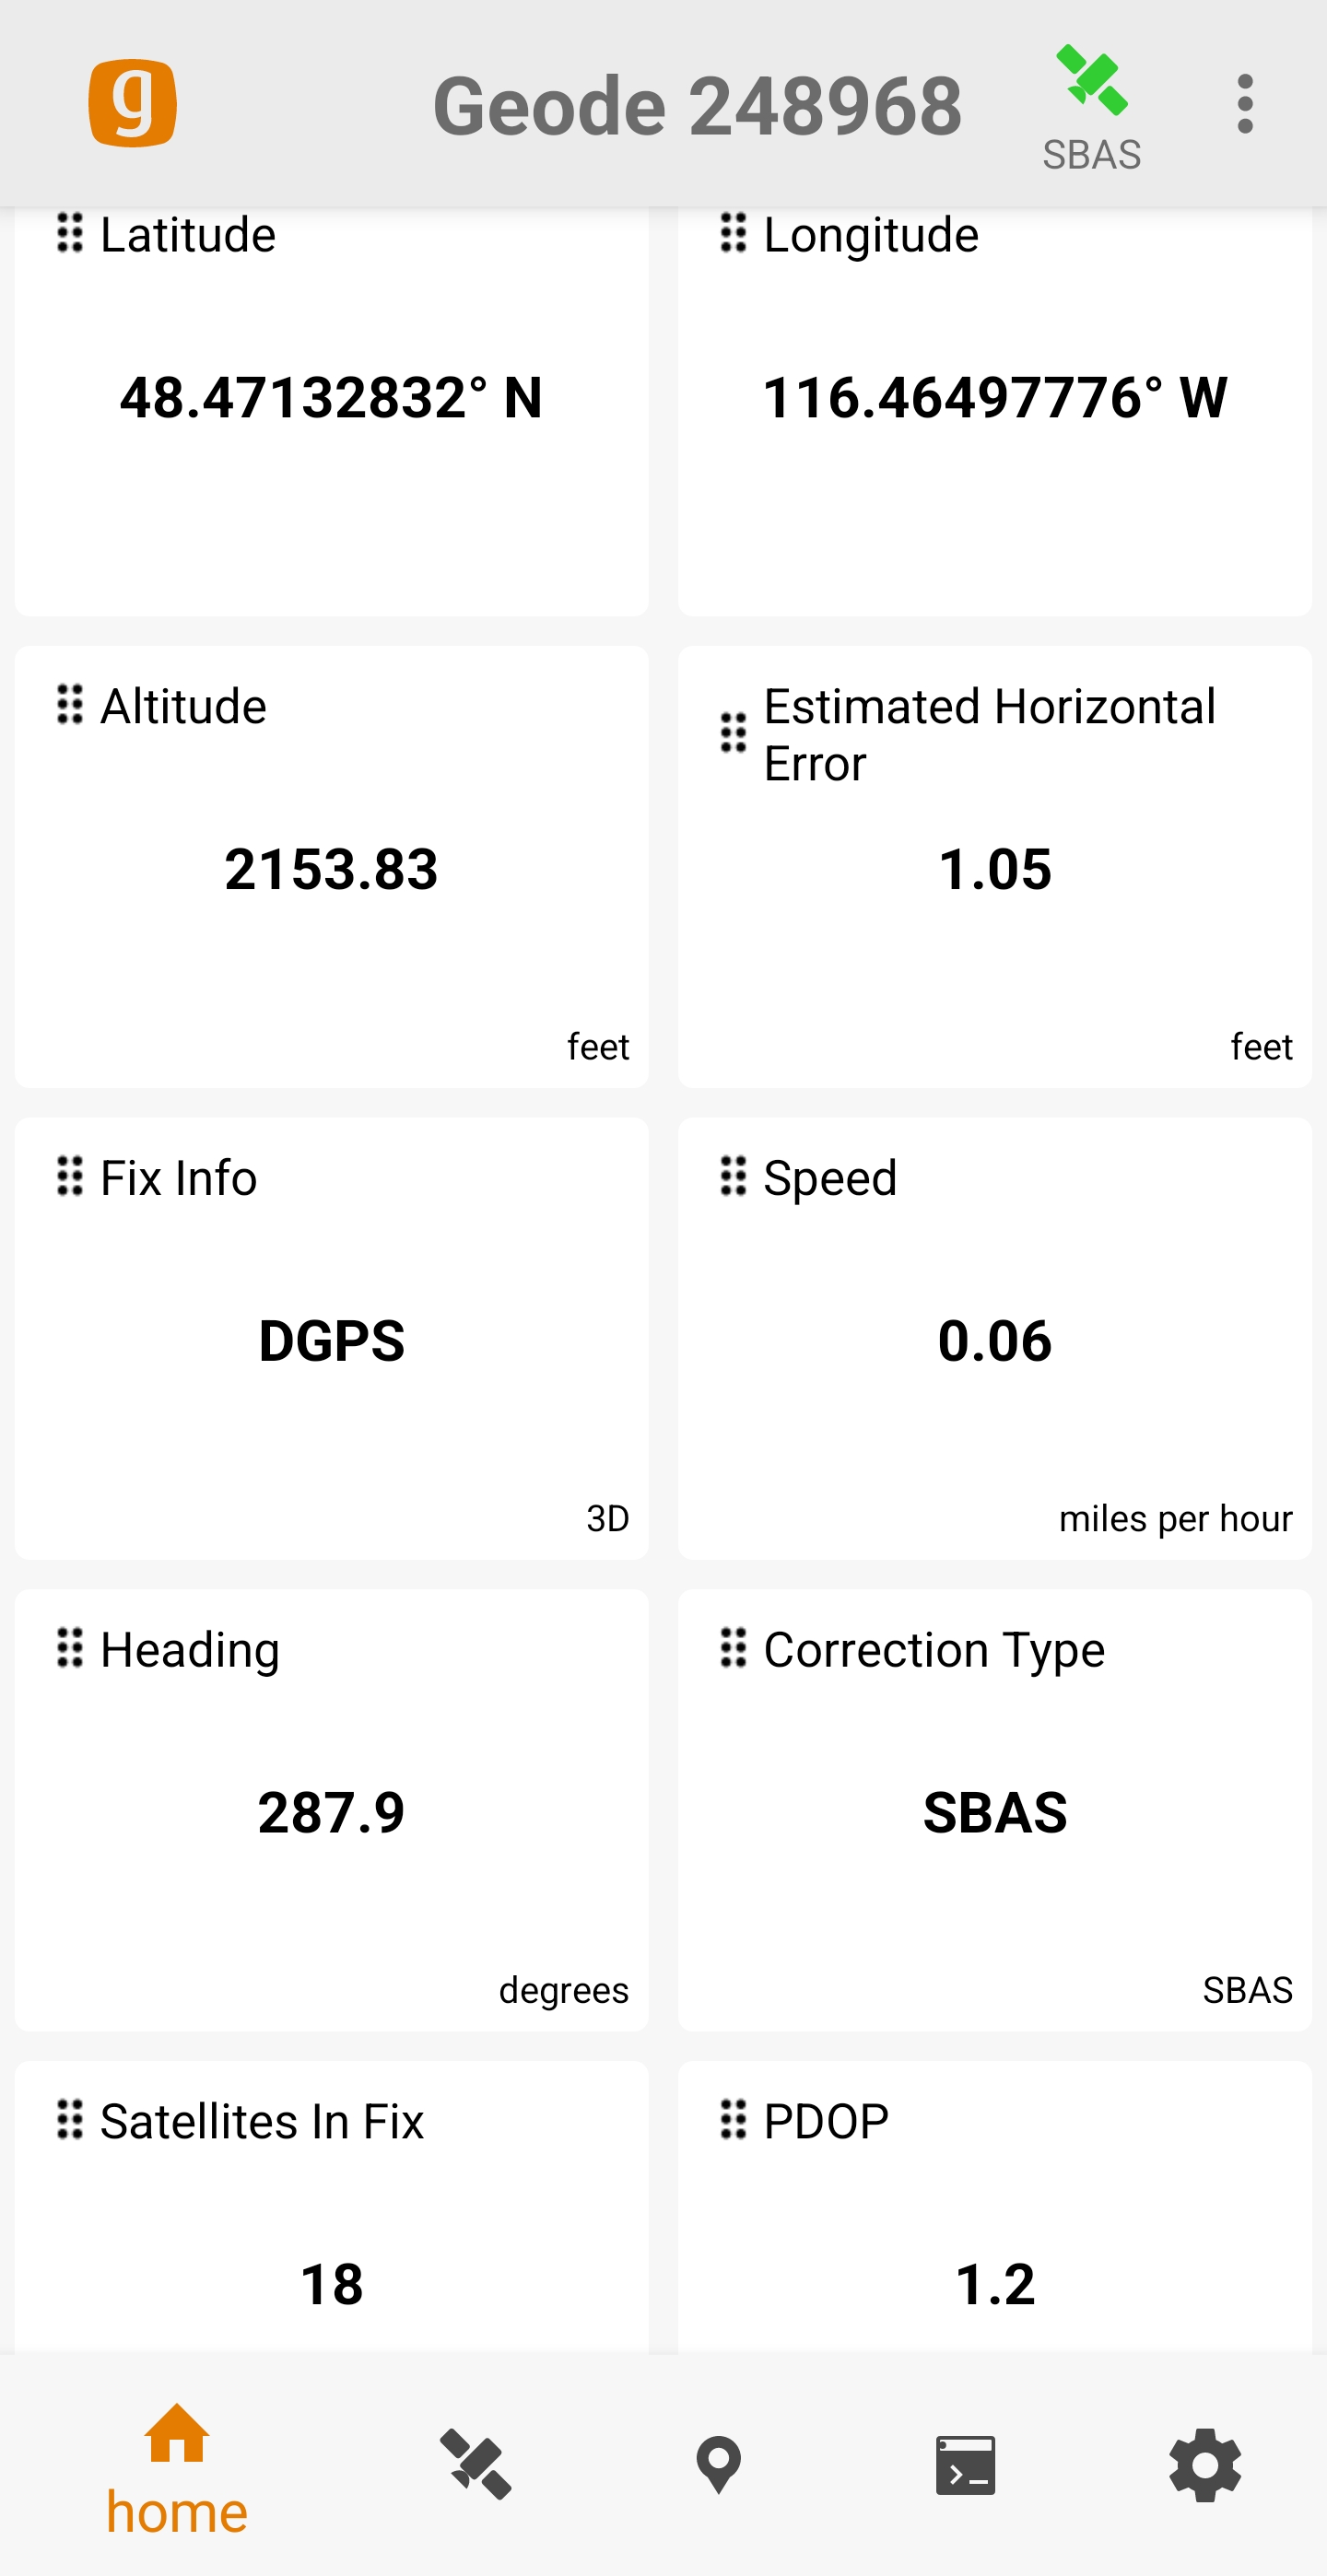Tap the Fix Info drag handle

click(x=70, y=1176)
